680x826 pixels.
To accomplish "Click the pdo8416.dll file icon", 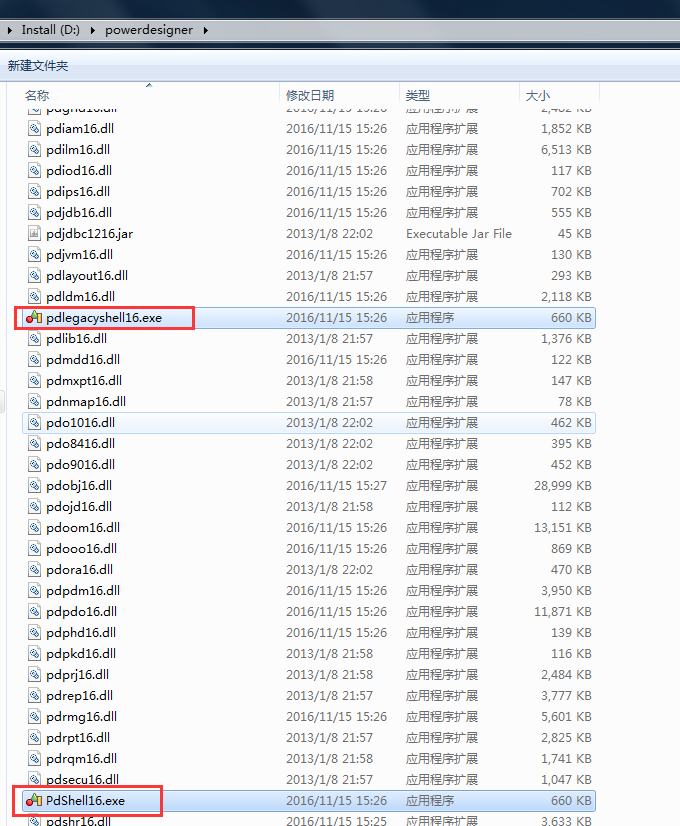I will pyautogui.click(x=34, y=444).
